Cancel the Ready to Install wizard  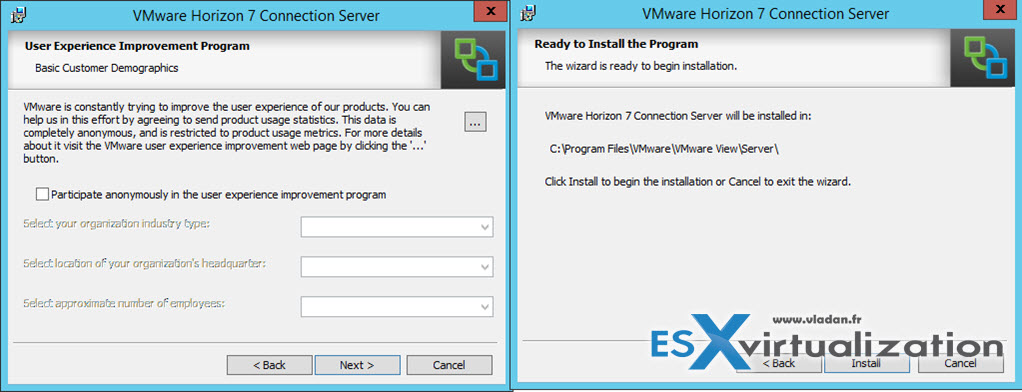(960, 363)
